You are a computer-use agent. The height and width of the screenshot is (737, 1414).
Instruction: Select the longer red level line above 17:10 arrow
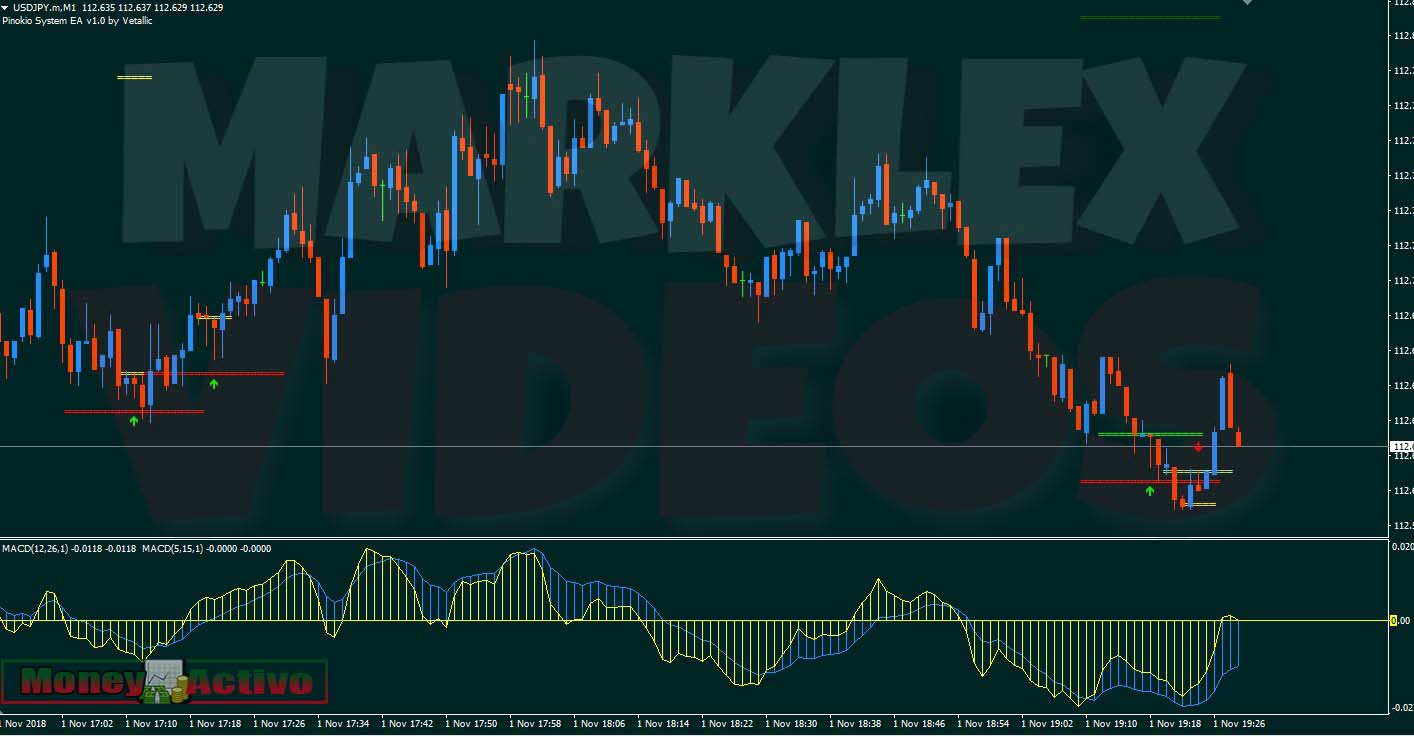click(x=134, y=411)
